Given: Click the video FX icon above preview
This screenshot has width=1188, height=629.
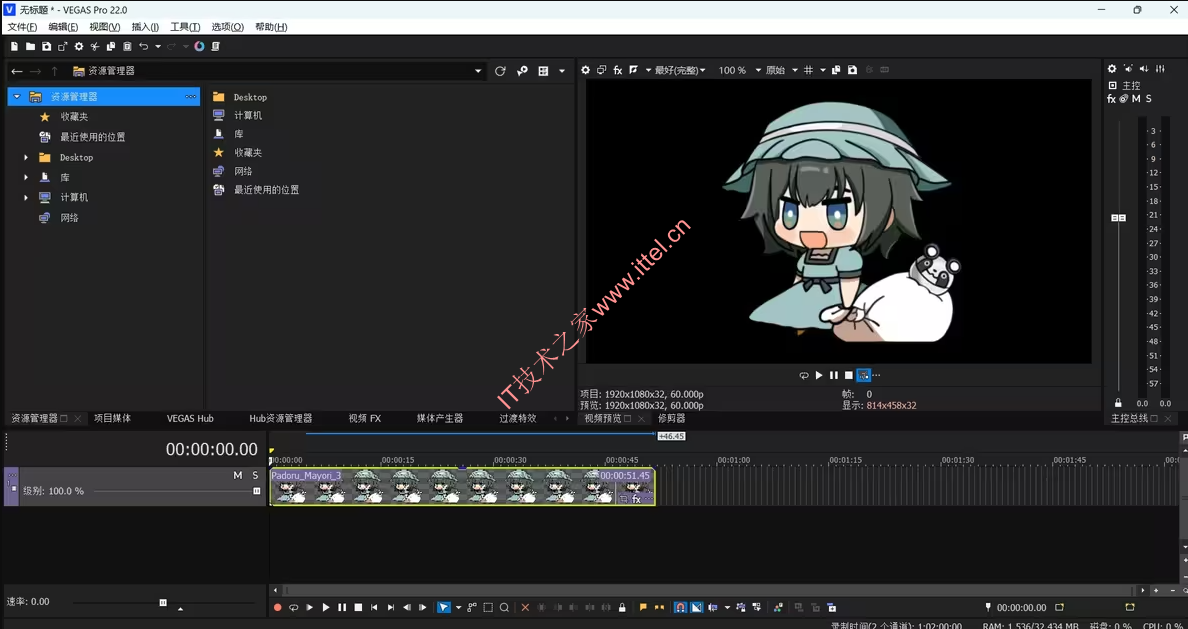Looking at the screenshot, I should 618,70.
